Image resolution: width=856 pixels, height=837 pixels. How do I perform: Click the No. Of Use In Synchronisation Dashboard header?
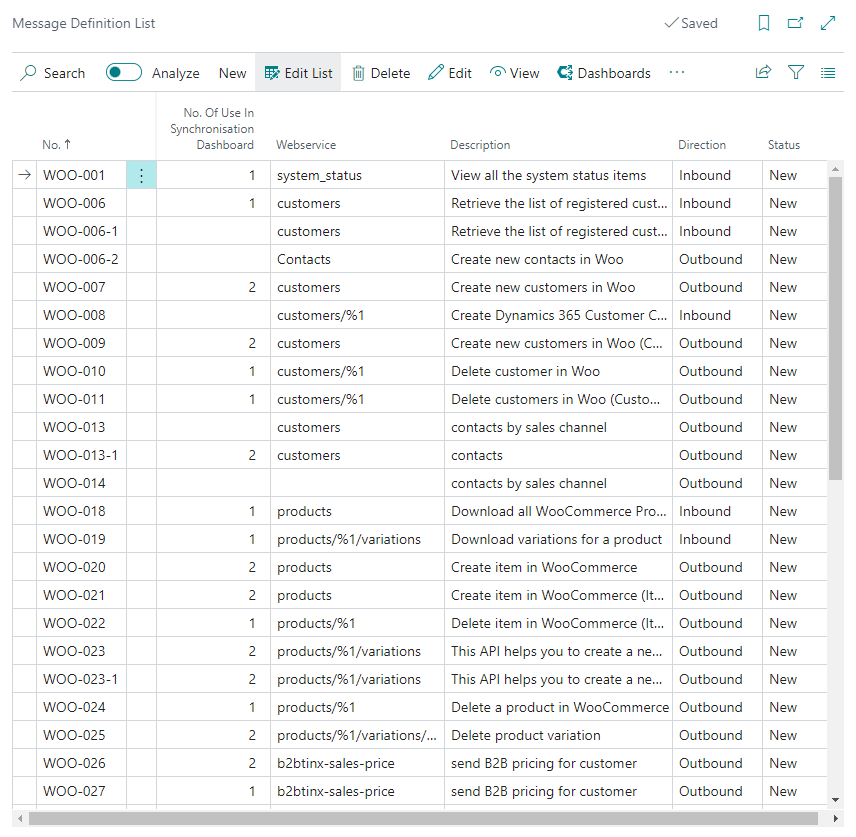click(x=212, y=129)
